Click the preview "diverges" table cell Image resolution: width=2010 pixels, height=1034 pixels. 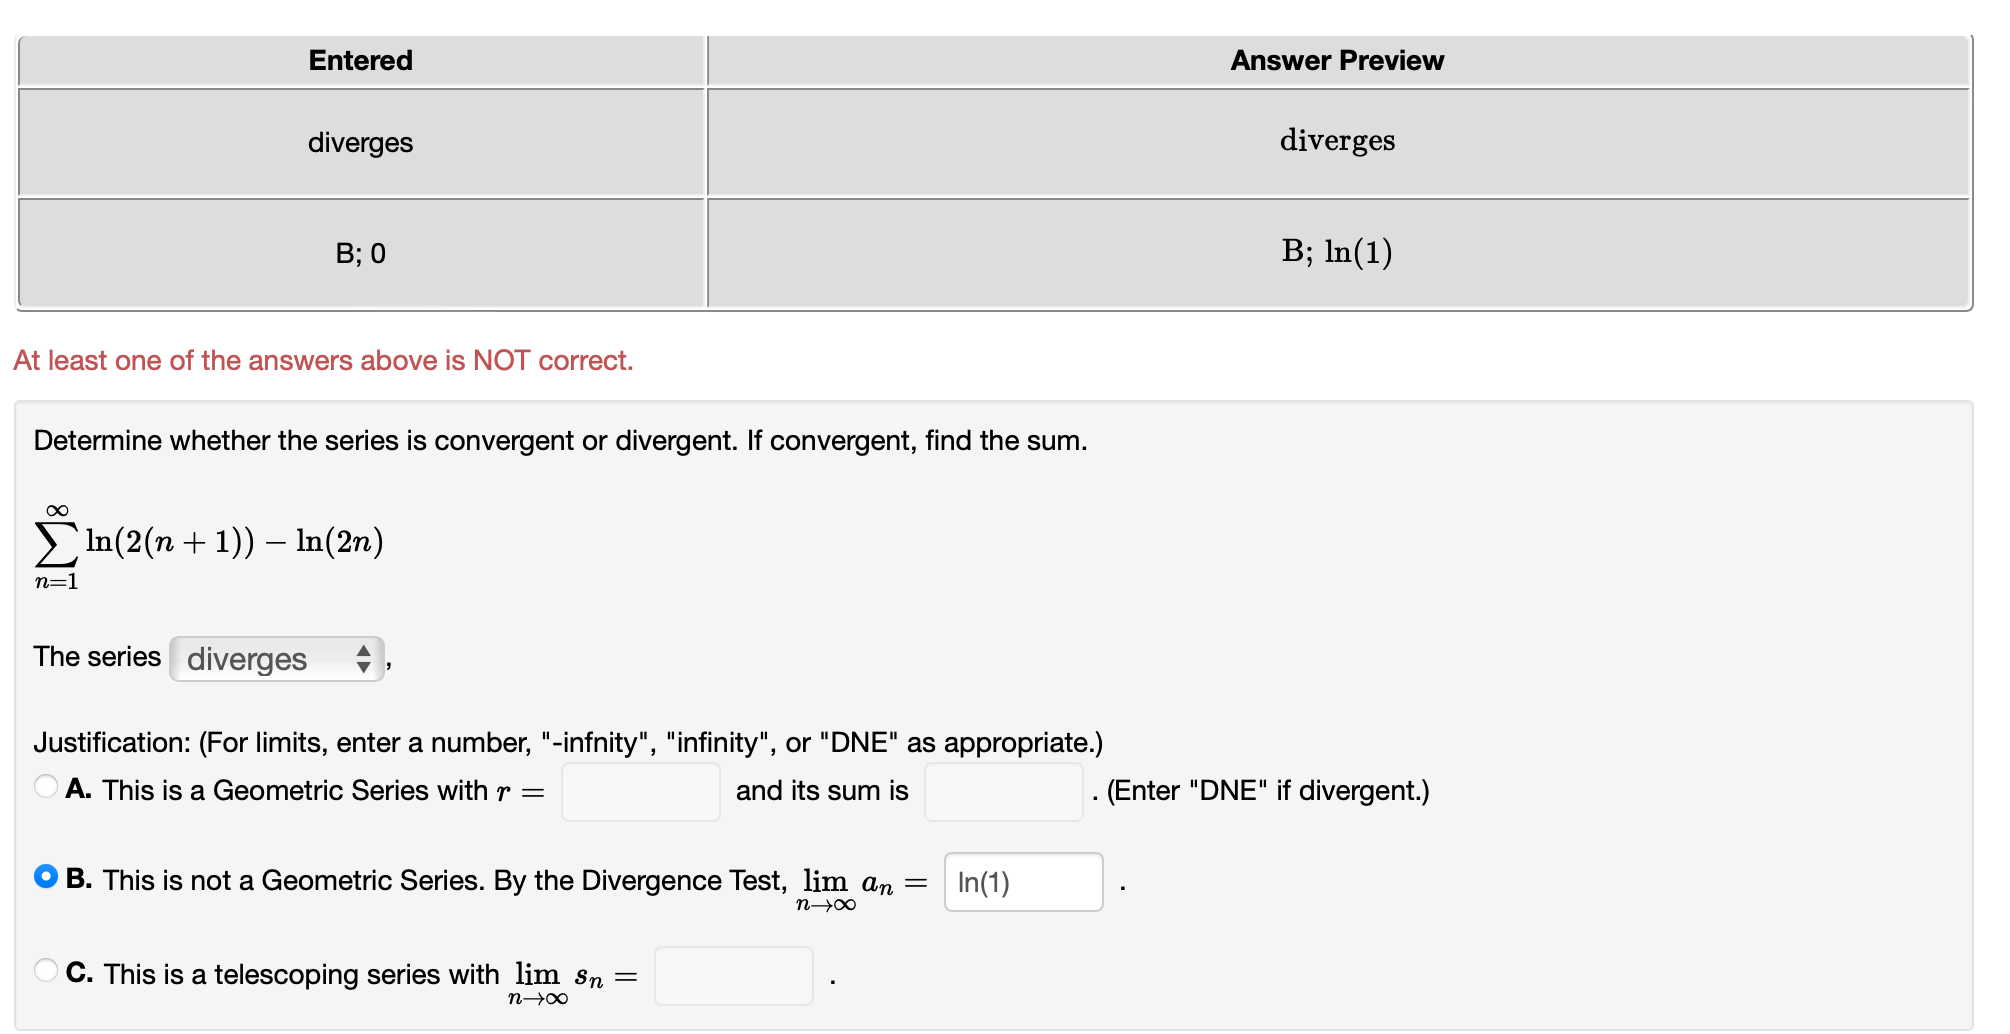(1337, 141)
